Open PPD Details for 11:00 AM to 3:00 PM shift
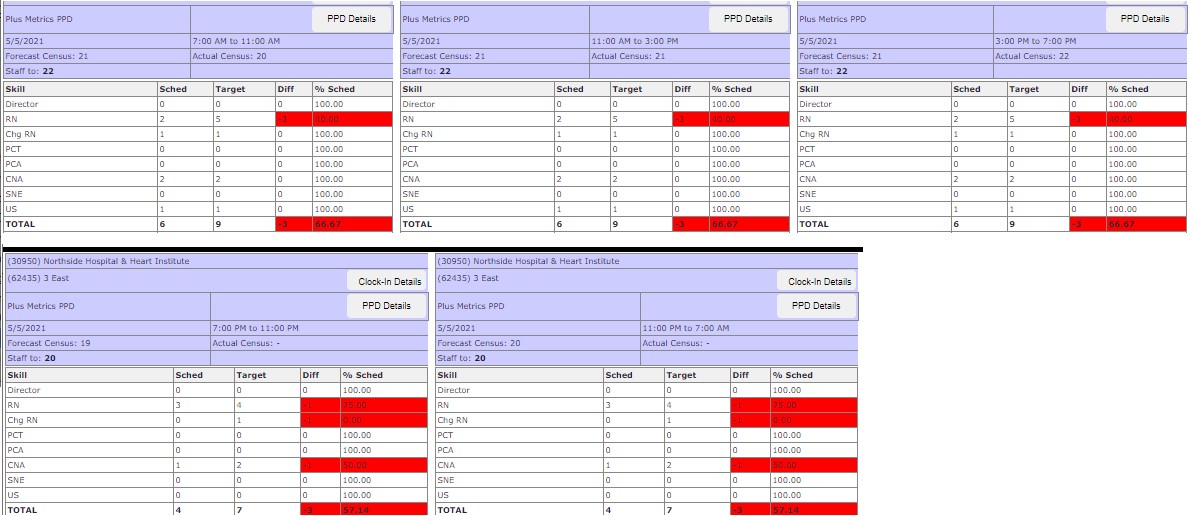The image size is (1191, 516). tap(748, 19)
